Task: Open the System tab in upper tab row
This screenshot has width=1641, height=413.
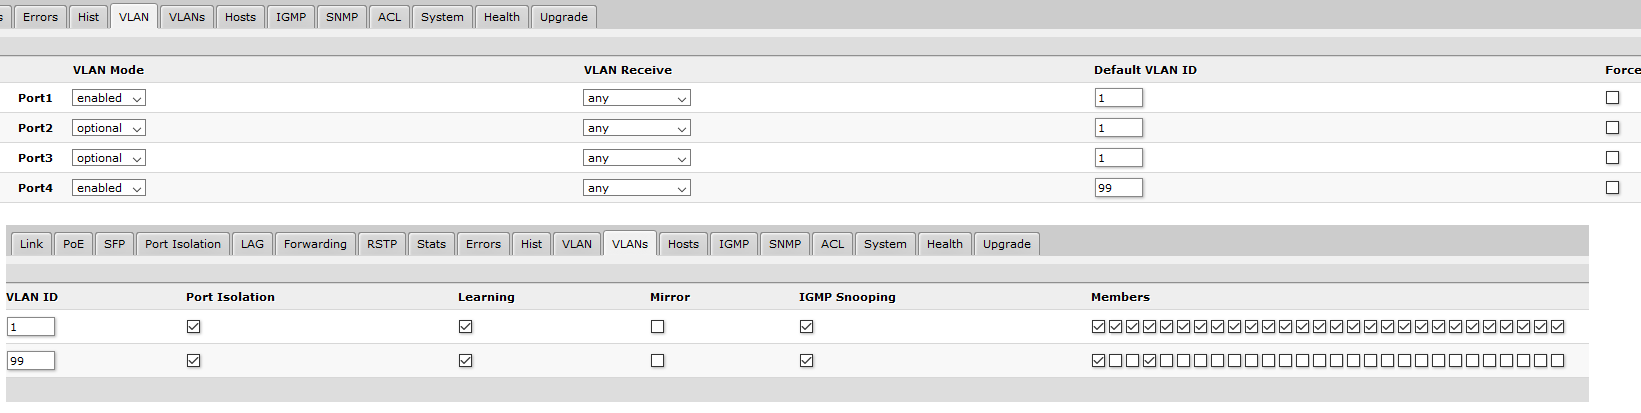Action: (442, 17)
